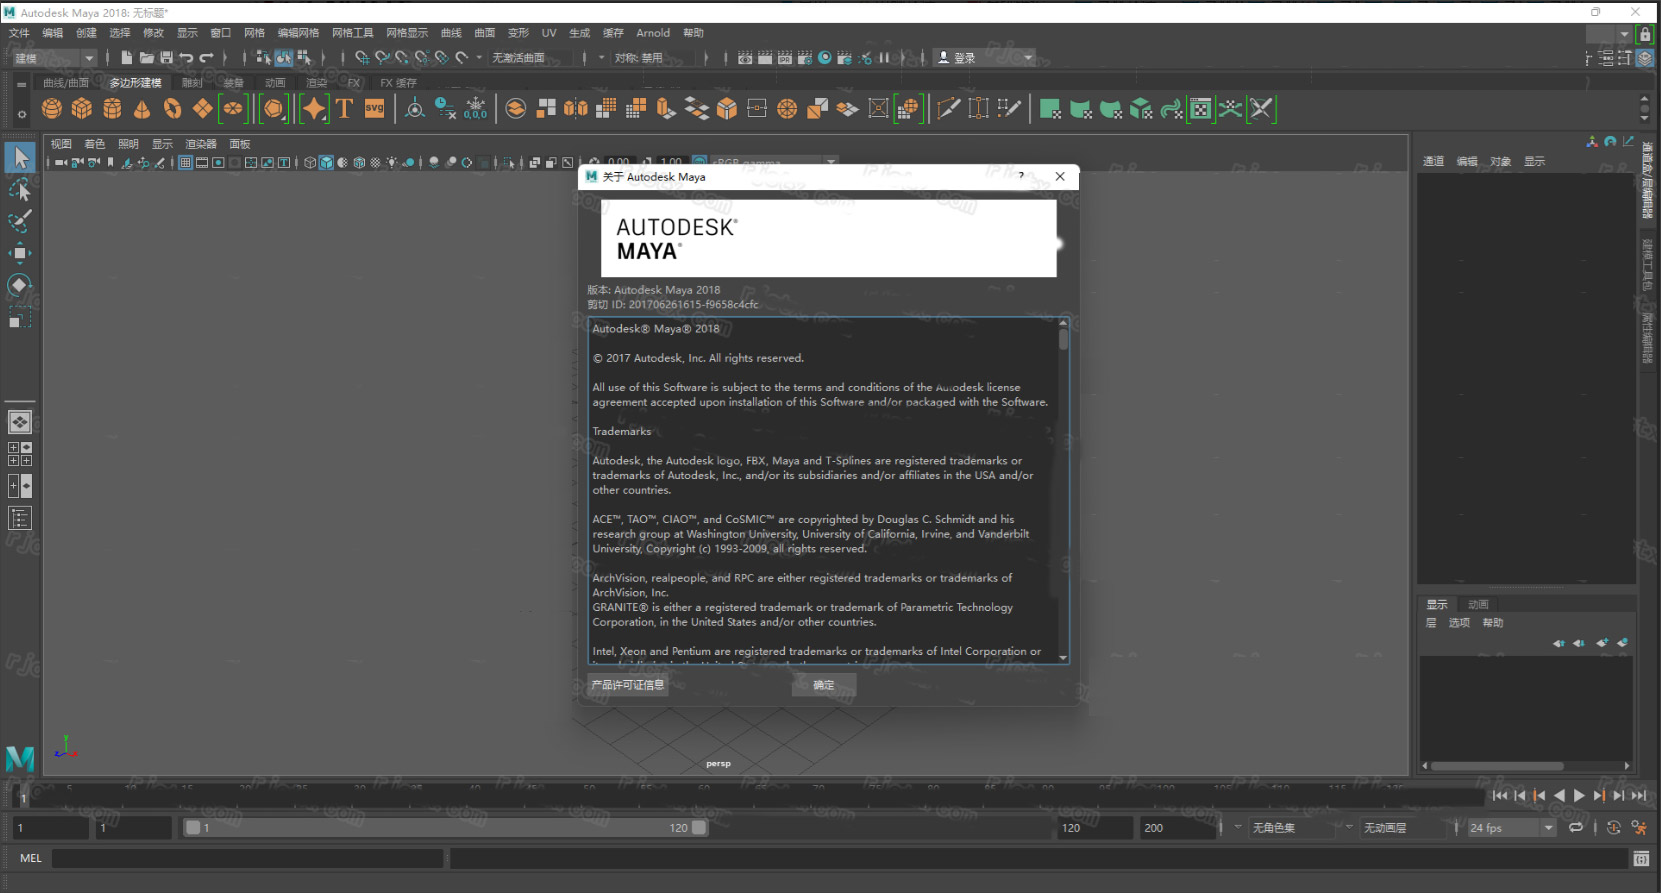Click the MEL command input field
This screenshot has width=1661, height=893.
[x=247, y=859]
